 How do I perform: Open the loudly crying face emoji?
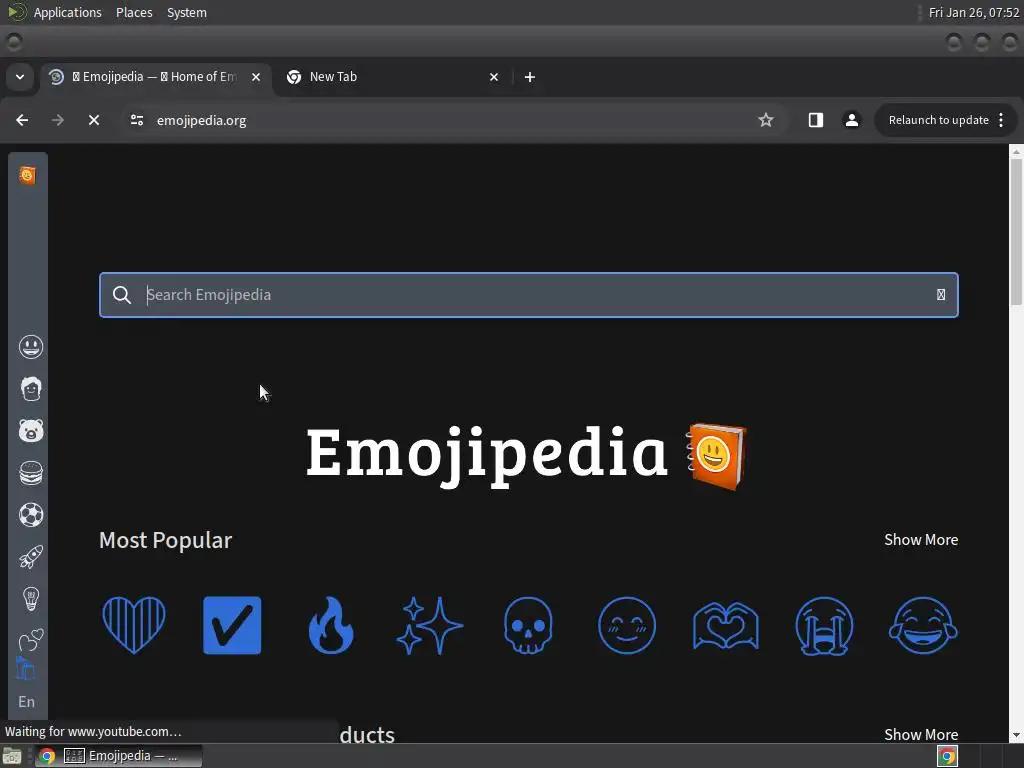[x=824, y=626]
